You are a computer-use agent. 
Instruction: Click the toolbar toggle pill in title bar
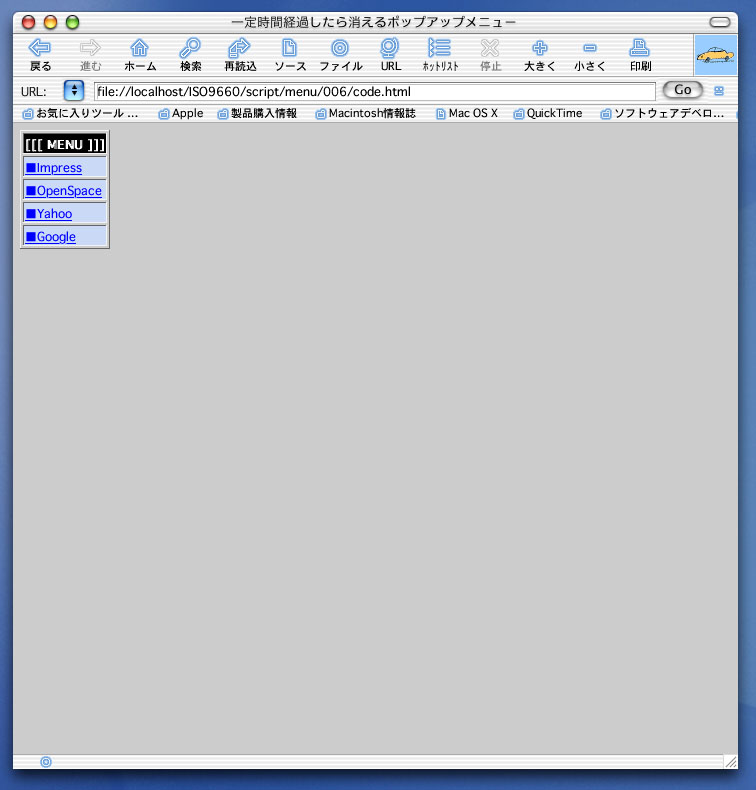tap(719, 22)
